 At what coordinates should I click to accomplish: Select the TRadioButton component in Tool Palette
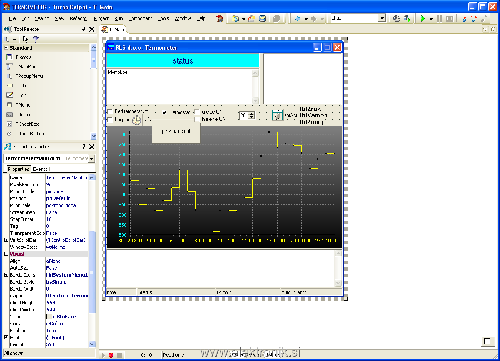coord(27,133)
